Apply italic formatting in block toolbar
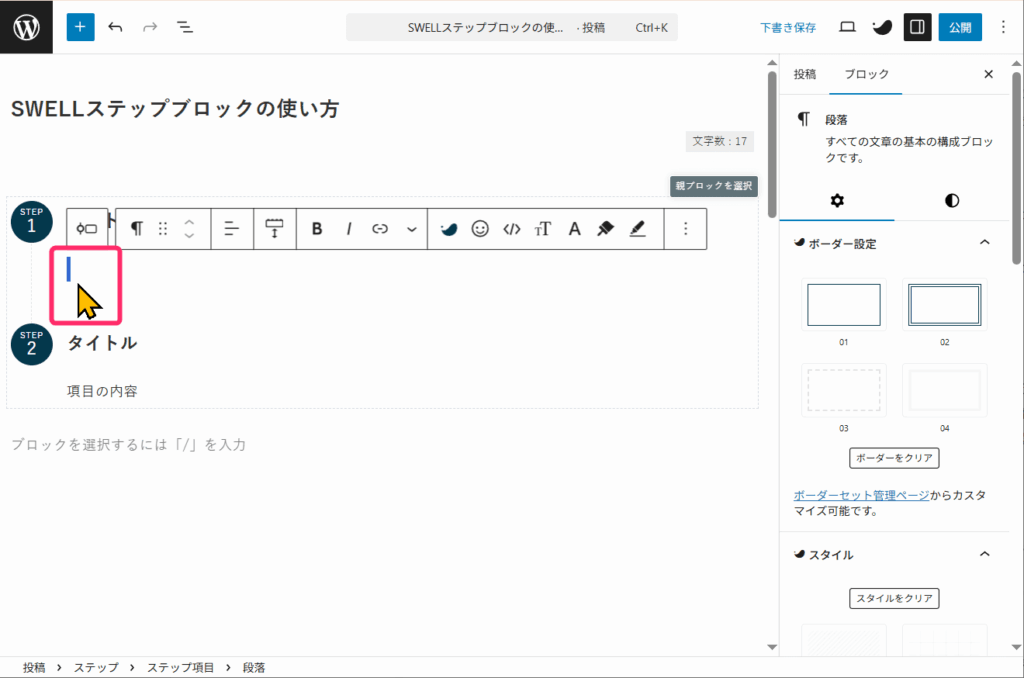Image resolution: width=1024 pixels, height=678 pixels. coord(349,229)
